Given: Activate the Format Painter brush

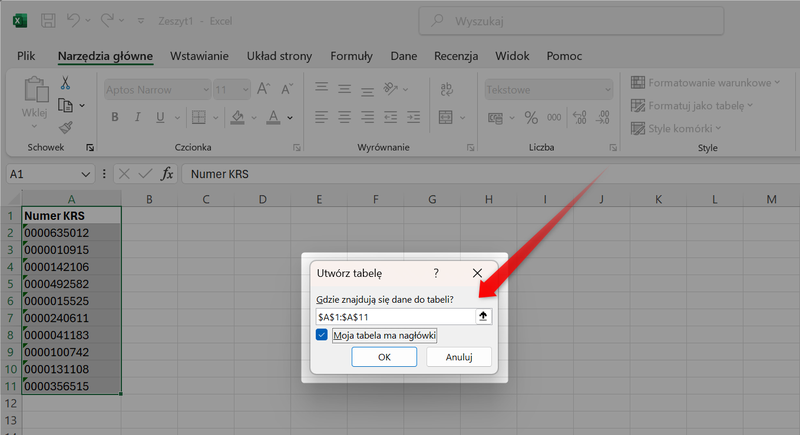Looking at the screenshot, I should [65, 127].
